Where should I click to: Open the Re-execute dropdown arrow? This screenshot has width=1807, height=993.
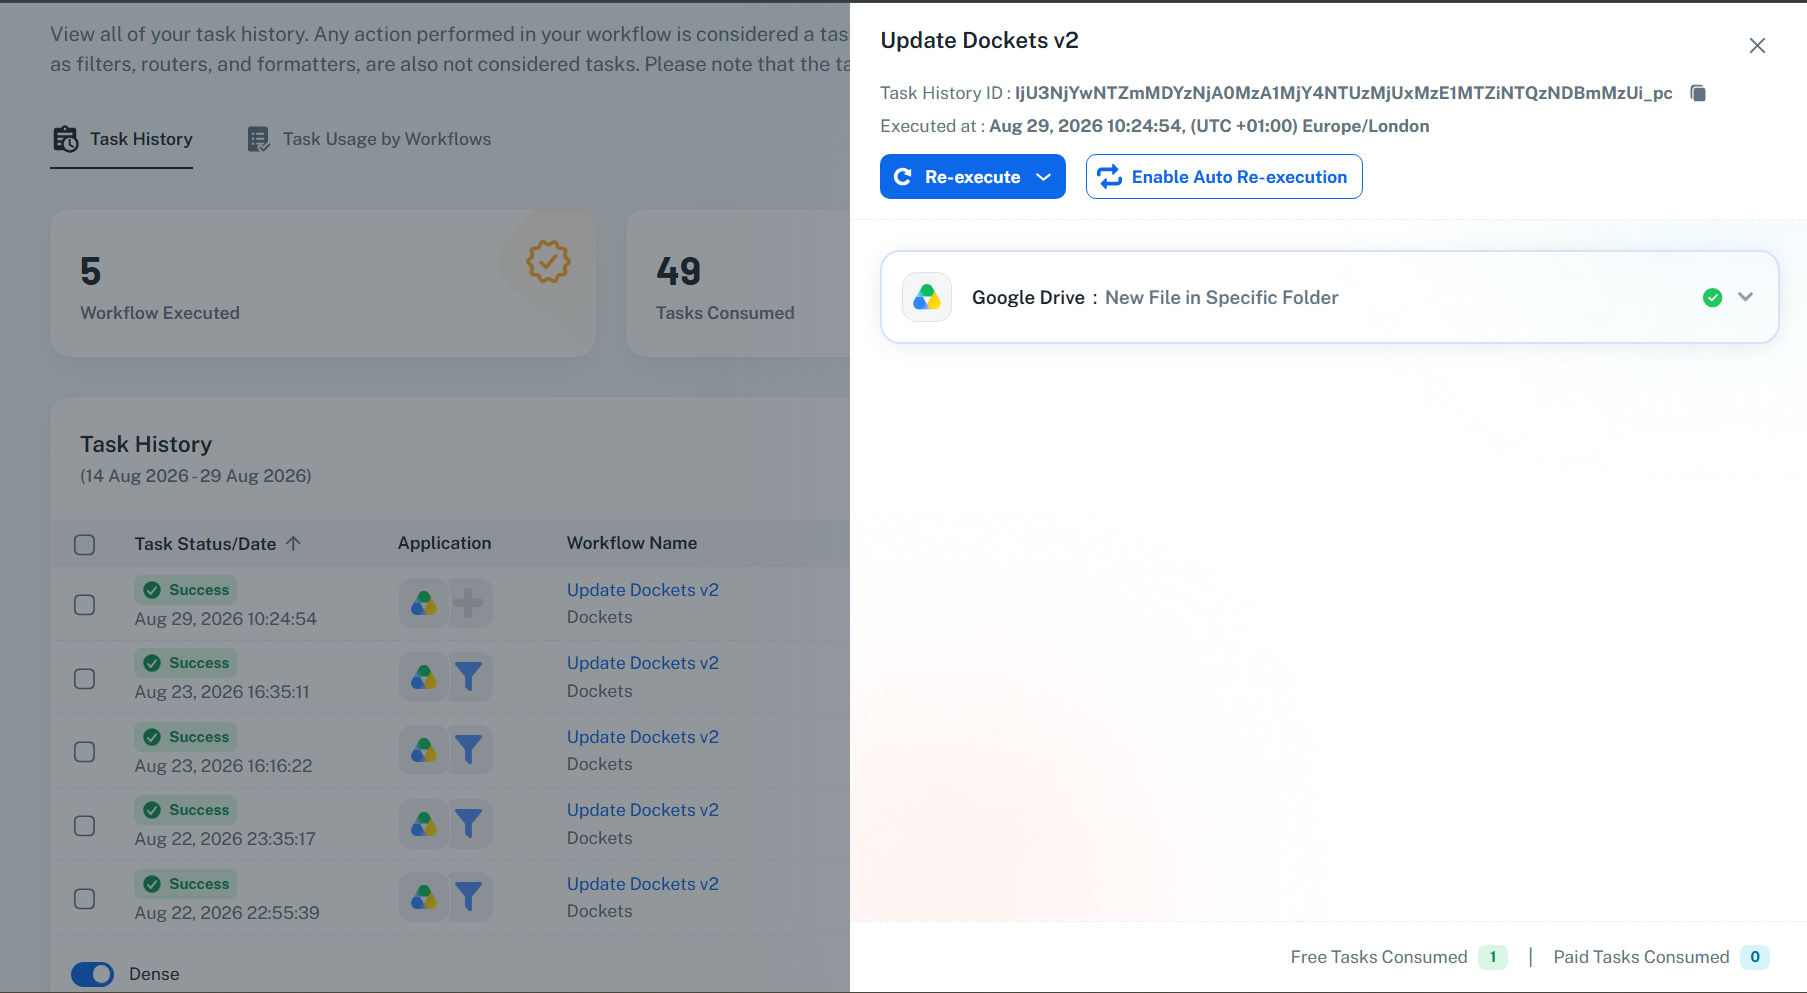1044,177
